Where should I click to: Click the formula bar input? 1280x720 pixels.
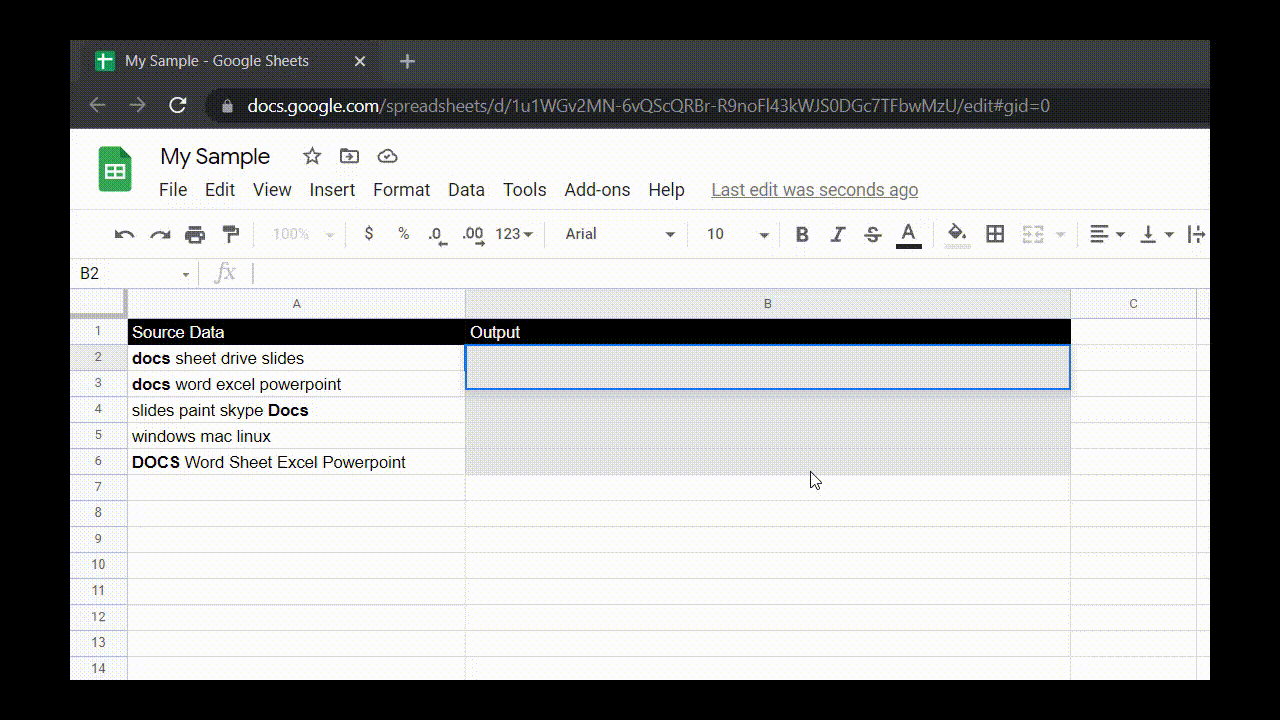pyautogui.click(x=728, y=274)
